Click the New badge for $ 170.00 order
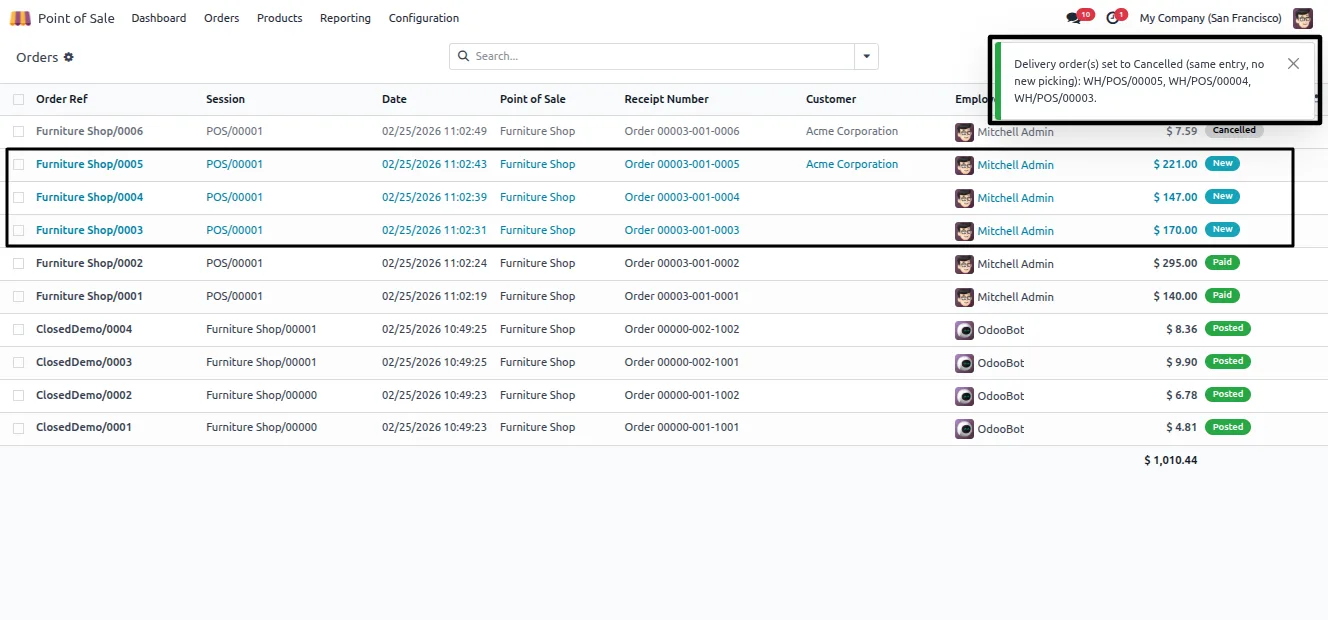Image resolution: width=1328 pixels, height=620 pixels. click(x=1222, y=229)
